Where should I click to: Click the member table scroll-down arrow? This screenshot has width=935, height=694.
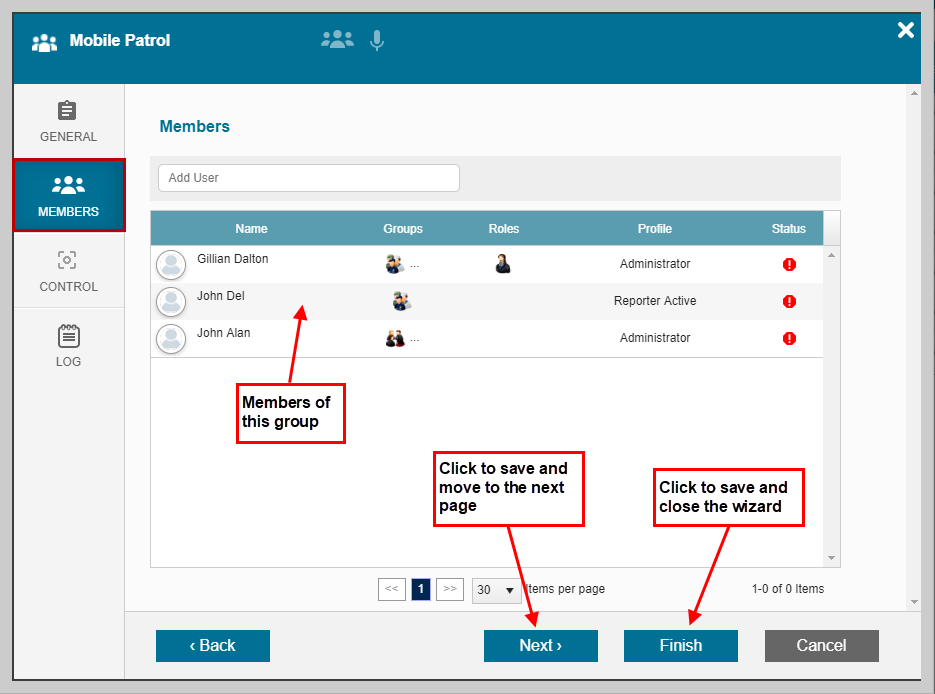pos(831,558)
